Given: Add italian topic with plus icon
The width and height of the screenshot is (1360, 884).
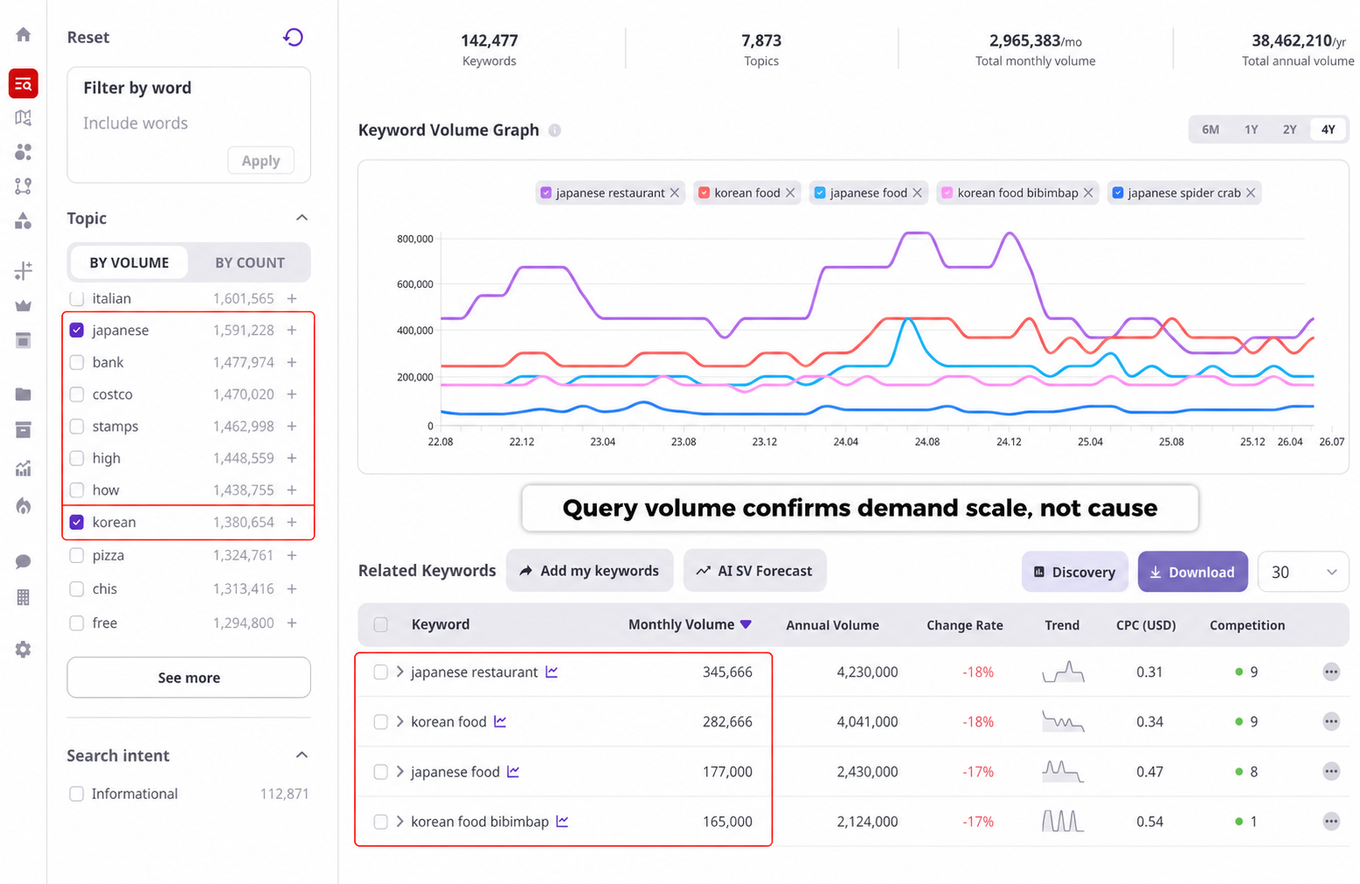Looking at the screenshot, I should point(292,299).
